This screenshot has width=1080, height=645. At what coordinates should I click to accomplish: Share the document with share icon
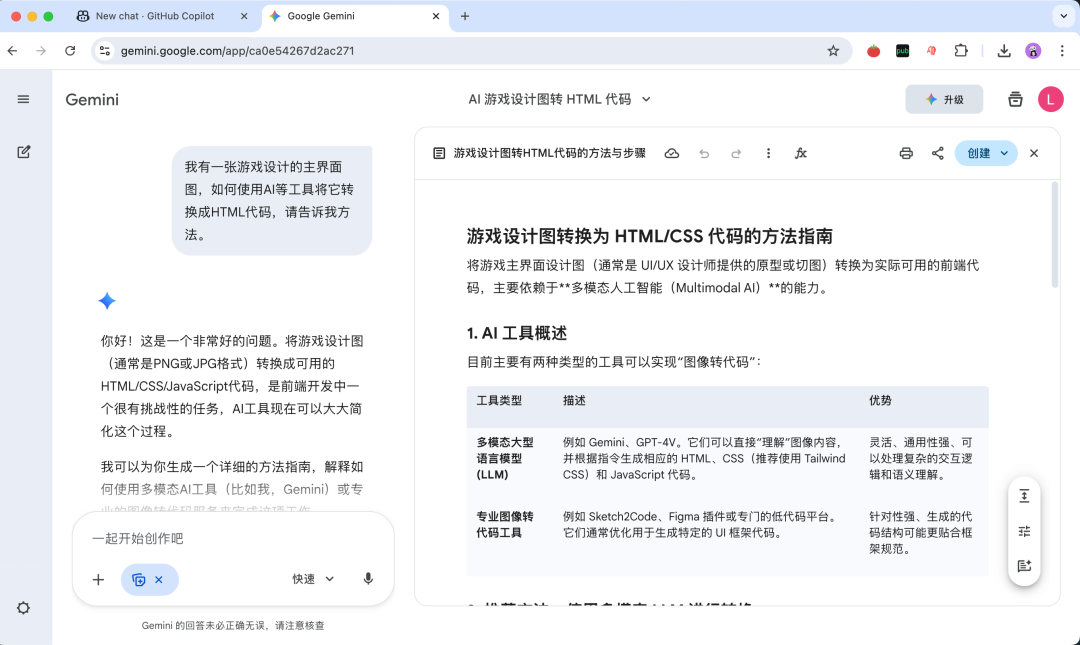click(x=937, y=153)
